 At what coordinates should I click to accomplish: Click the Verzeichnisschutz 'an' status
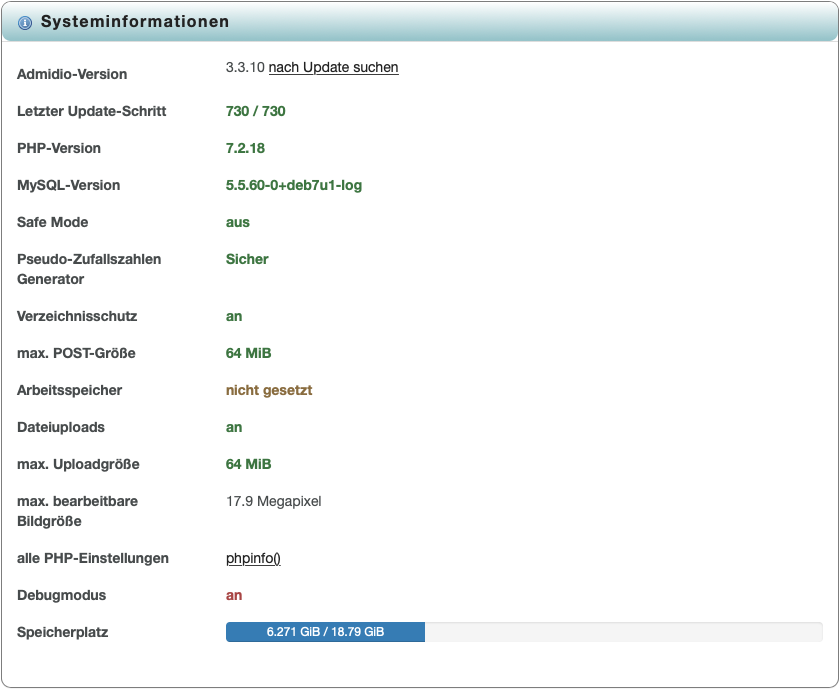pos(234,316)
